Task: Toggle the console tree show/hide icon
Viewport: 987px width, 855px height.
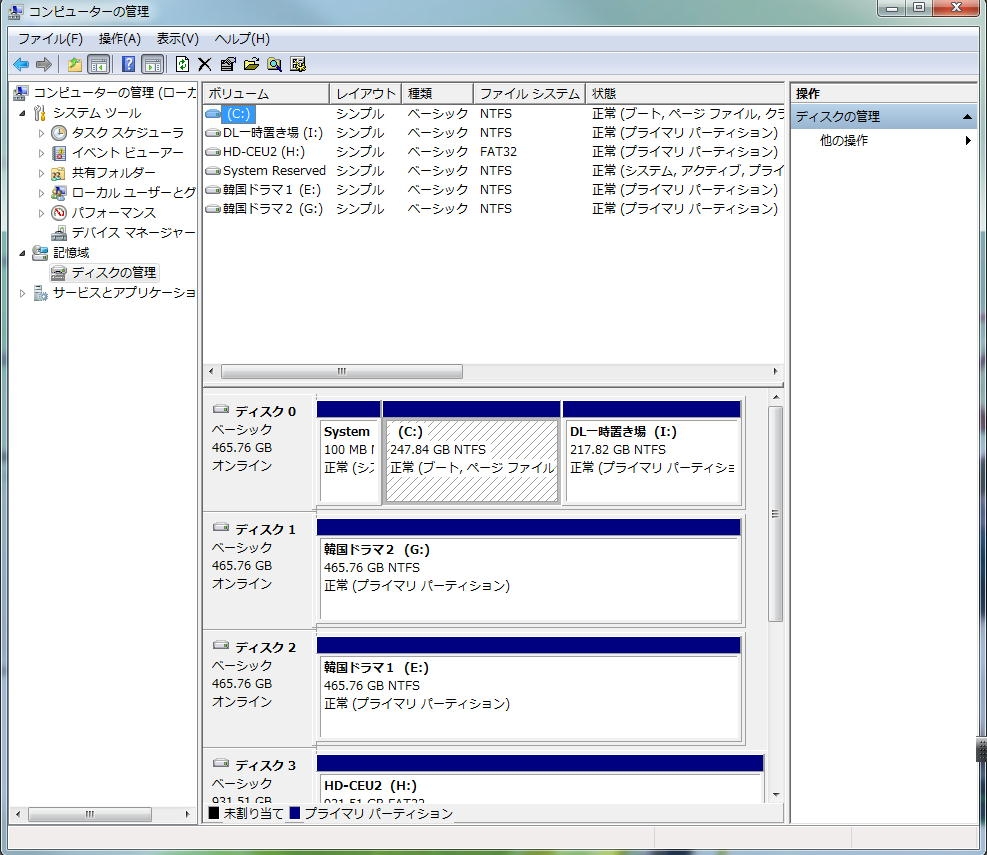Action: pyautogui.click(x=99, y=64)
